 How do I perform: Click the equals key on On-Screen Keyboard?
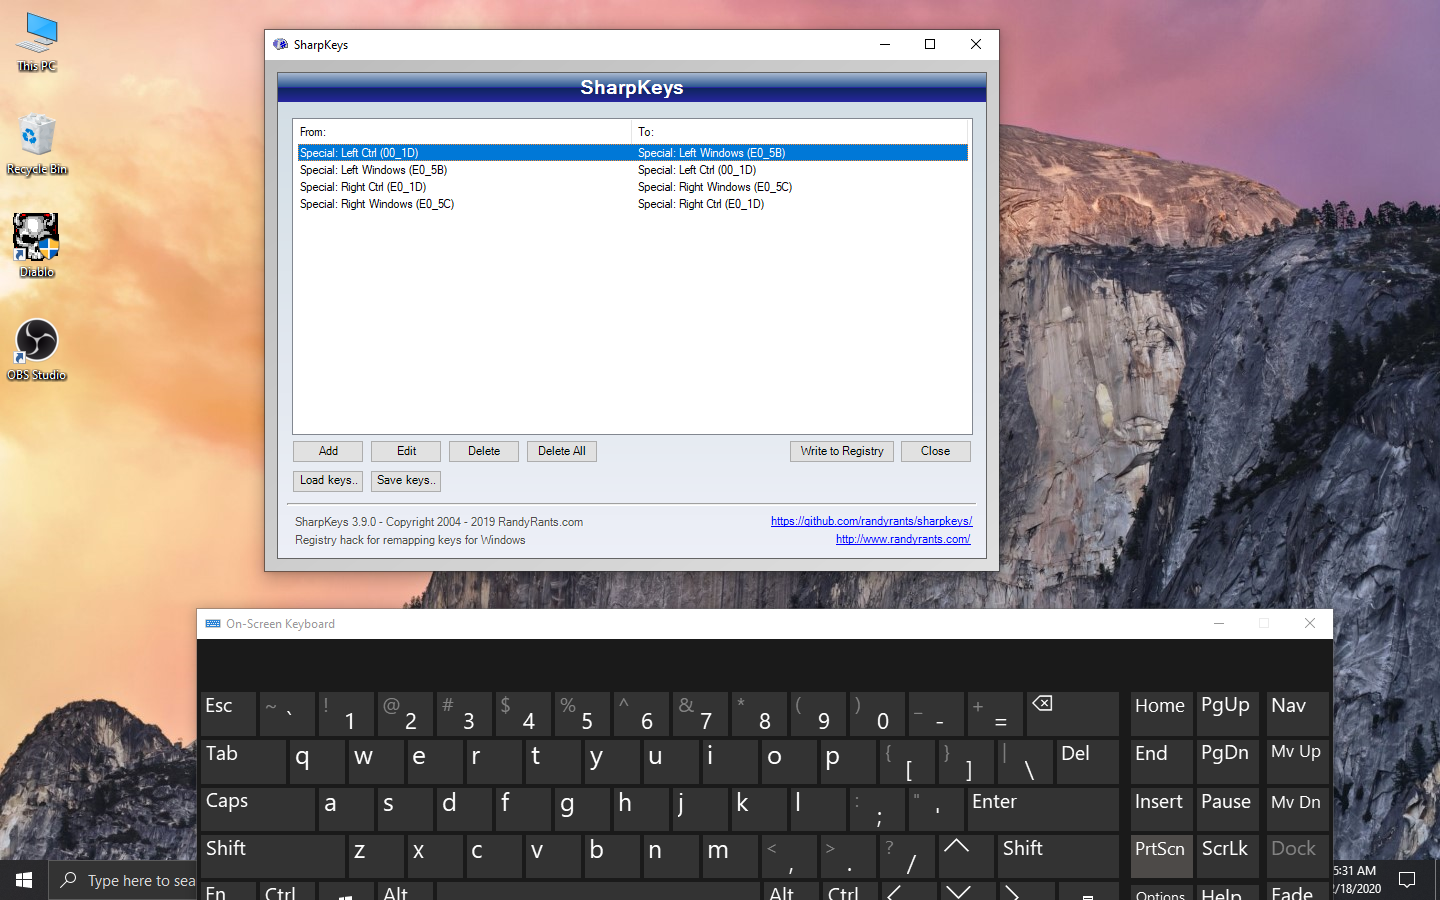click(x=996, y=714)
